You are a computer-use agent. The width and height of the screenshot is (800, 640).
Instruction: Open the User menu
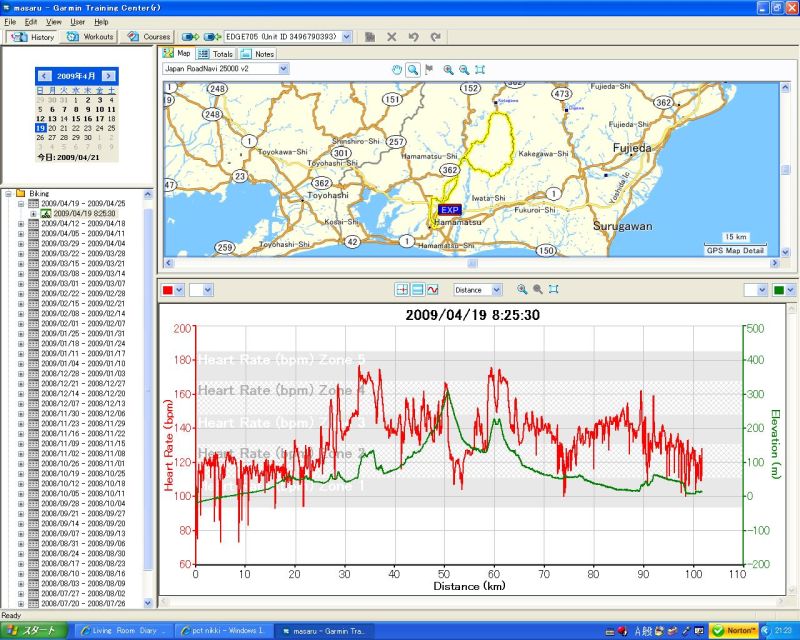point(78,22)
